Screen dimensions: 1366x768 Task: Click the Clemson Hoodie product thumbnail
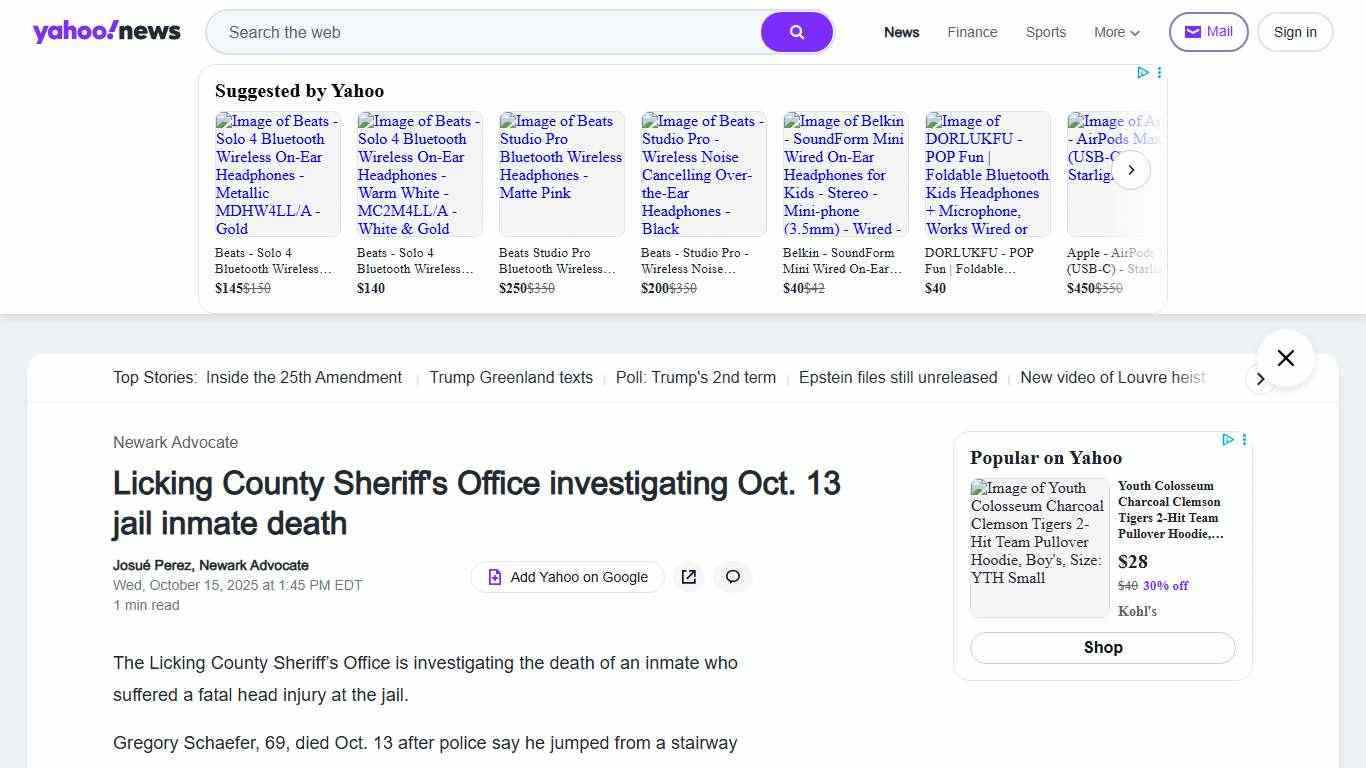point(1038,547)
